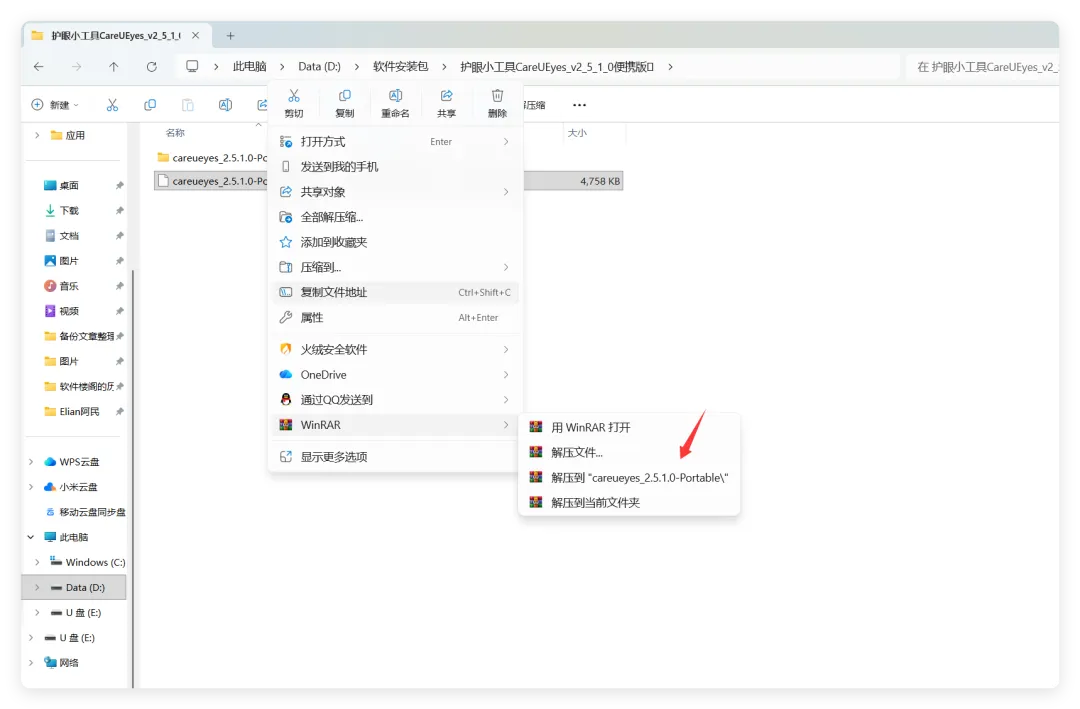Open the 打开方式 menu entry
This screenshot has height=709, width=1080.
[395, 141]
